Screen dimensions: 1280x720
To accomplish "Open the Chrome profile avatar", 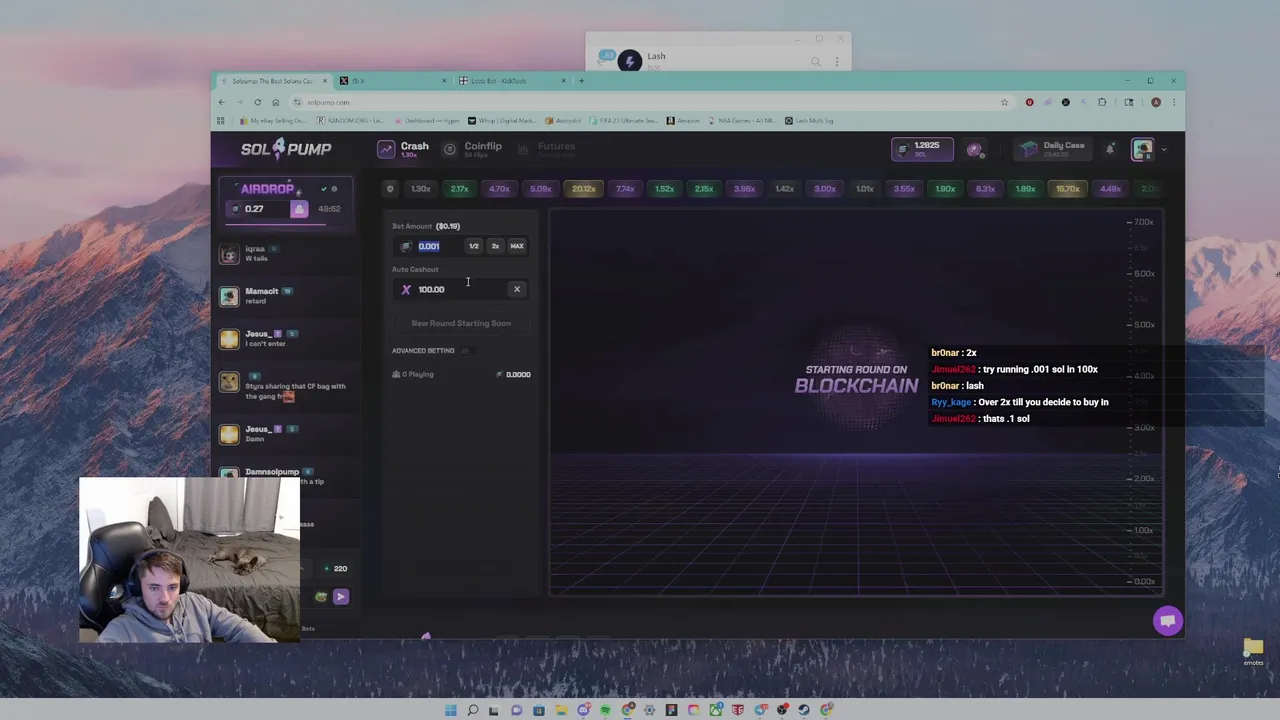I will (x=1156, y=102).
